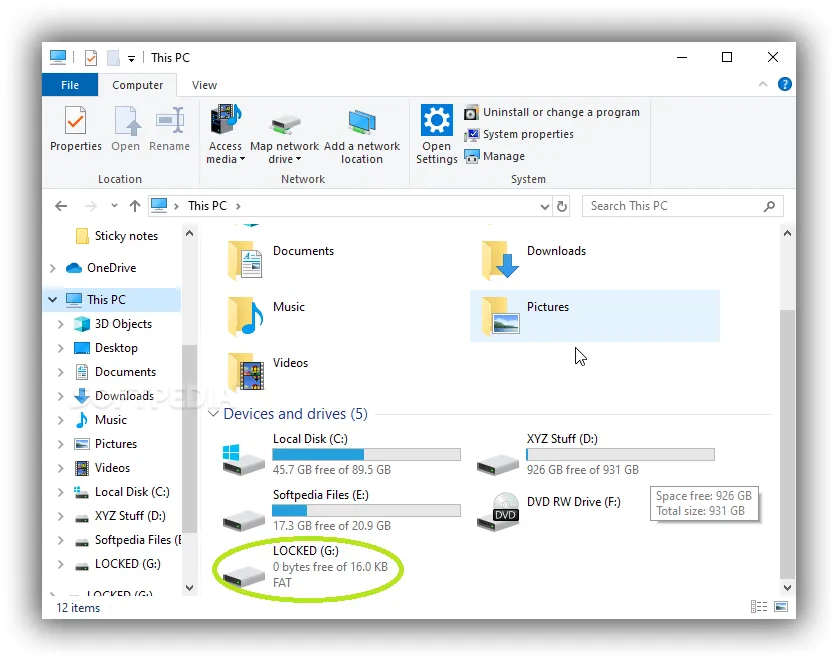The image size is (838, 661).
Task: Switch to Large icons view
Action: point(781,606)
